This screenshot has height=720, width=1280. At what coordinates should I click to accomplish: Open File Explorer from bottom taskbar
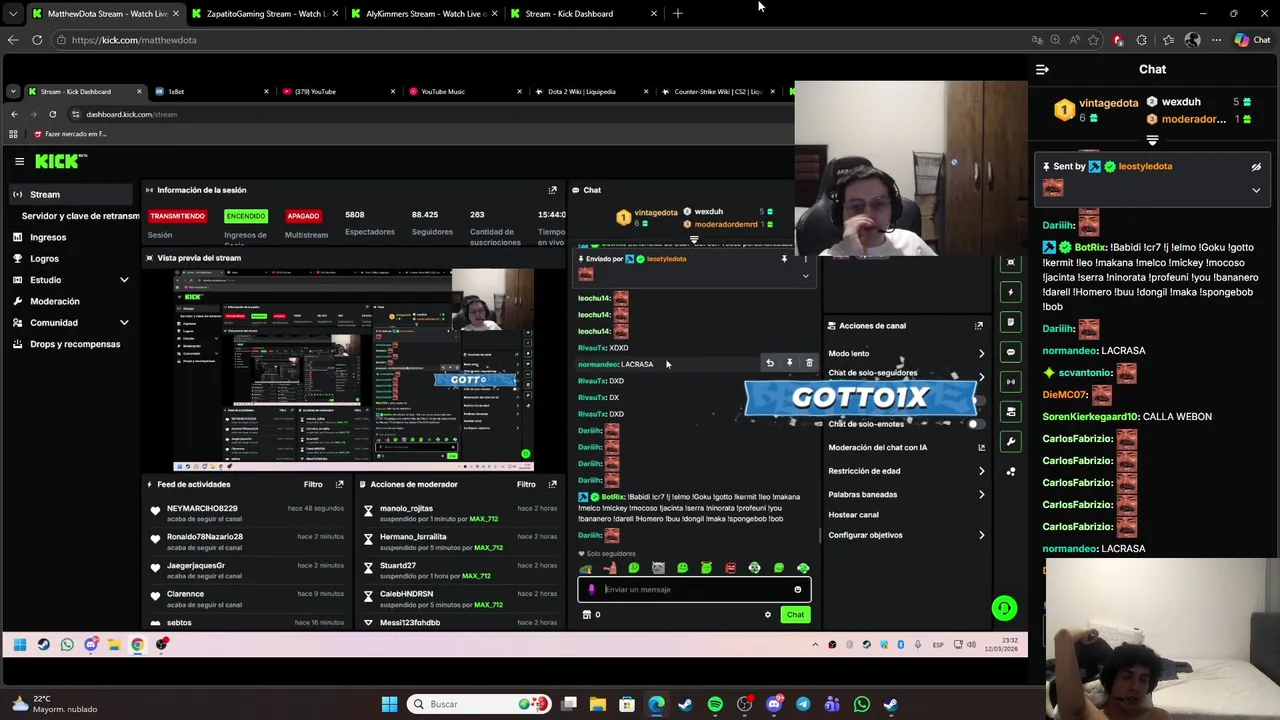tap(598, 704)
